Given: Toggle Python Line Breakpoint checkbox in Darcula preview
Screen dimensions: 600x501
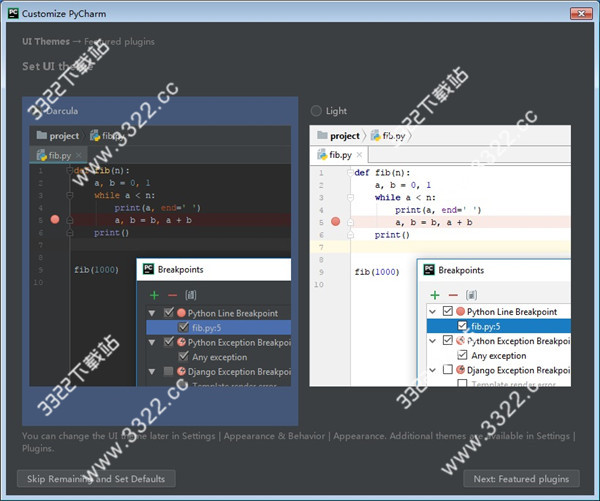Looking at the screenshot, I should point(168,313).
